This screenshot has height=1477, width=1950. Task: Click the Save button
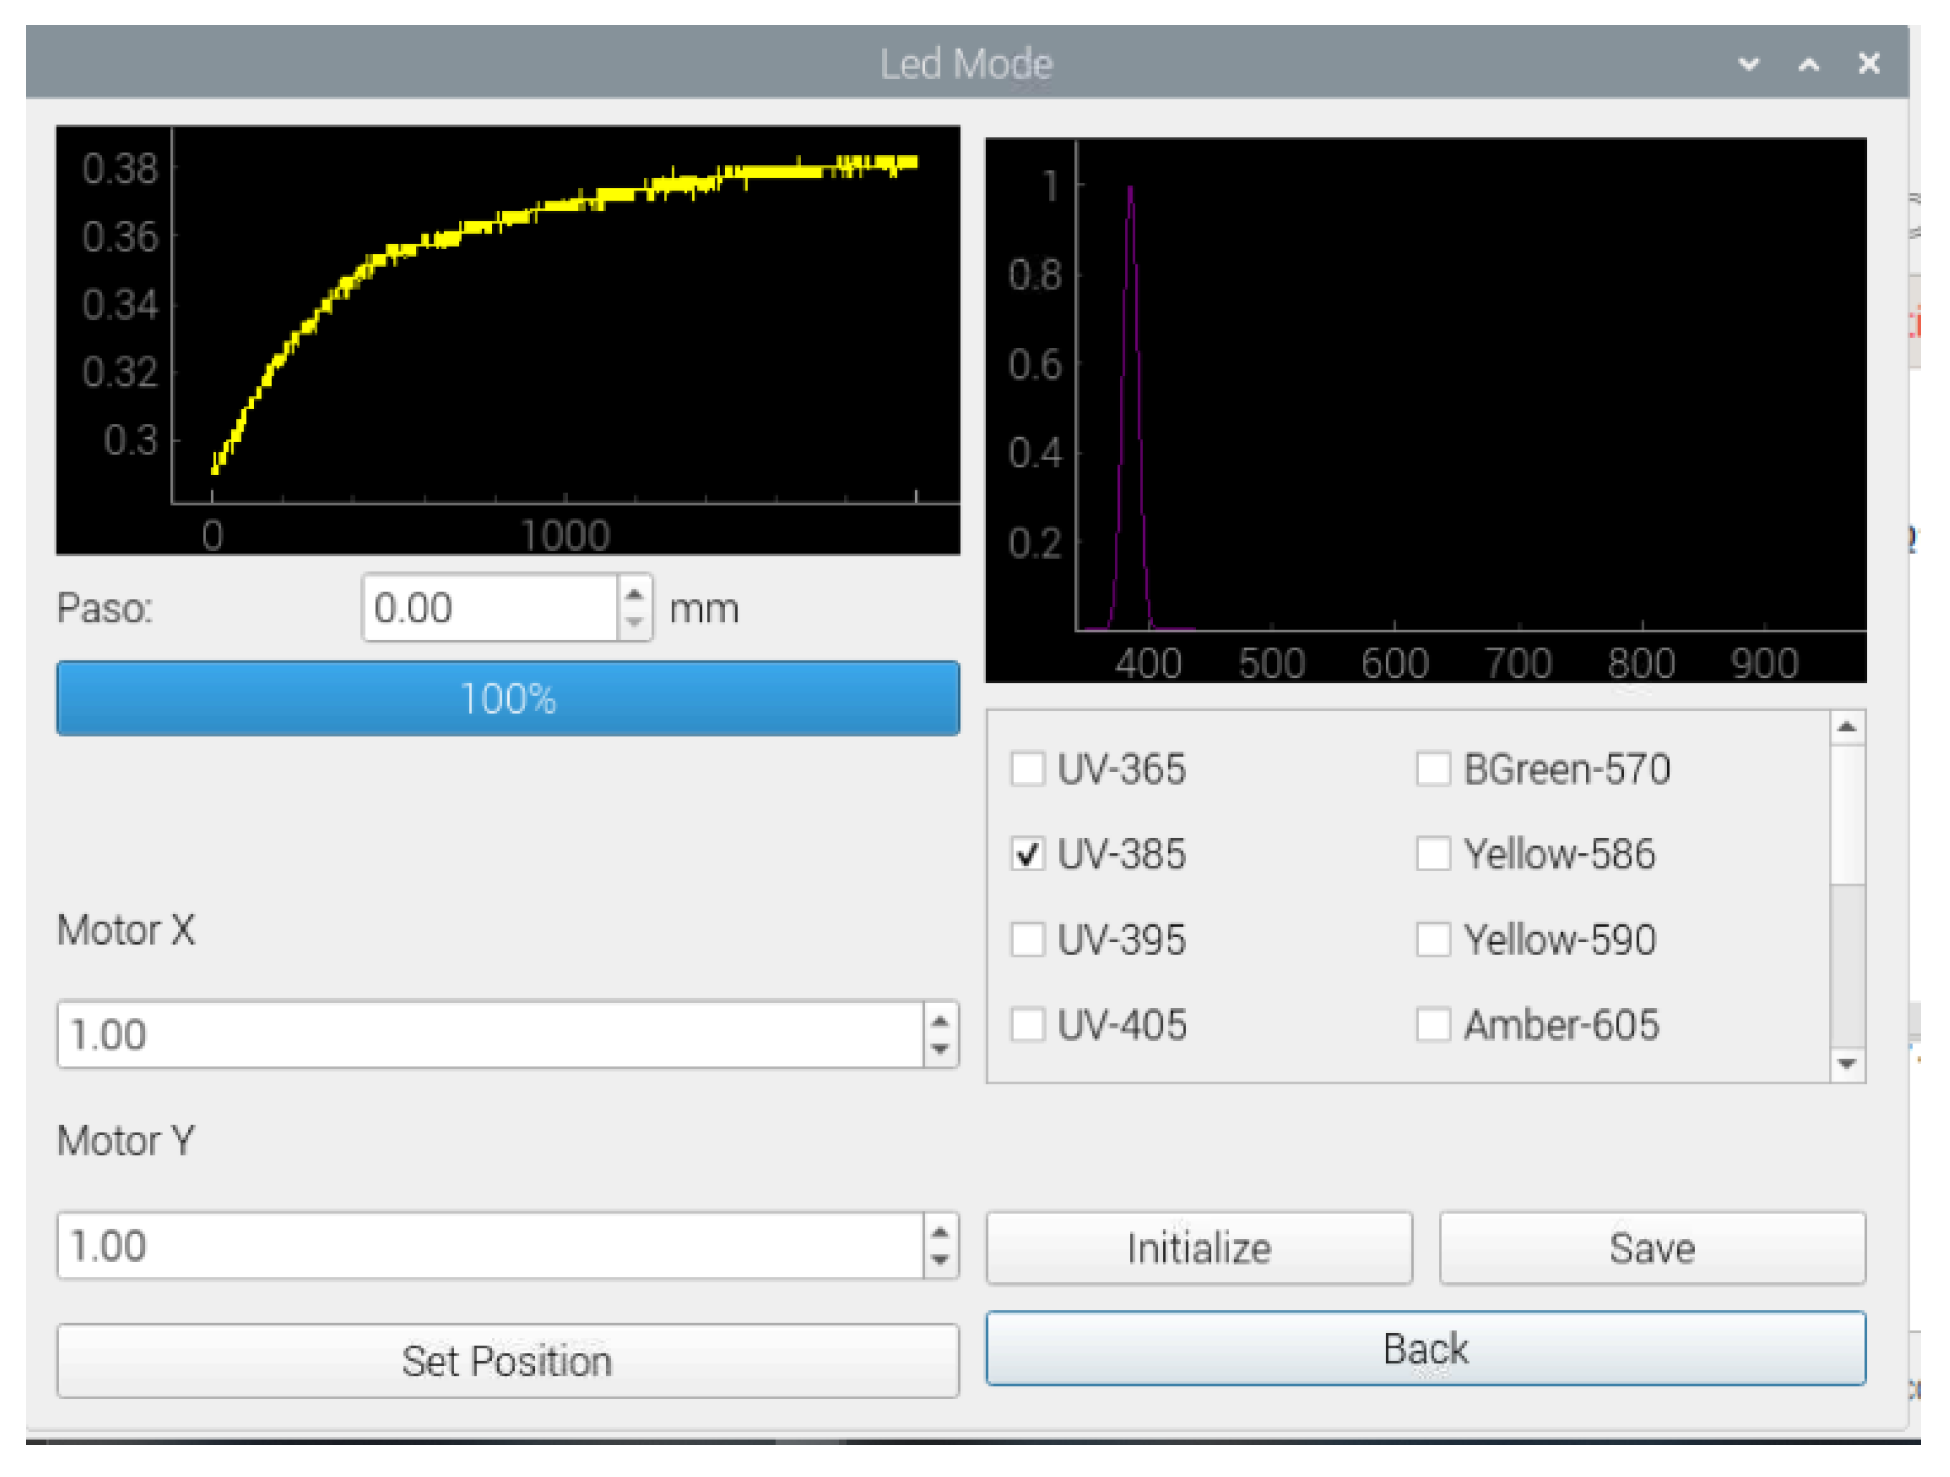[x=1651, y=1248]
